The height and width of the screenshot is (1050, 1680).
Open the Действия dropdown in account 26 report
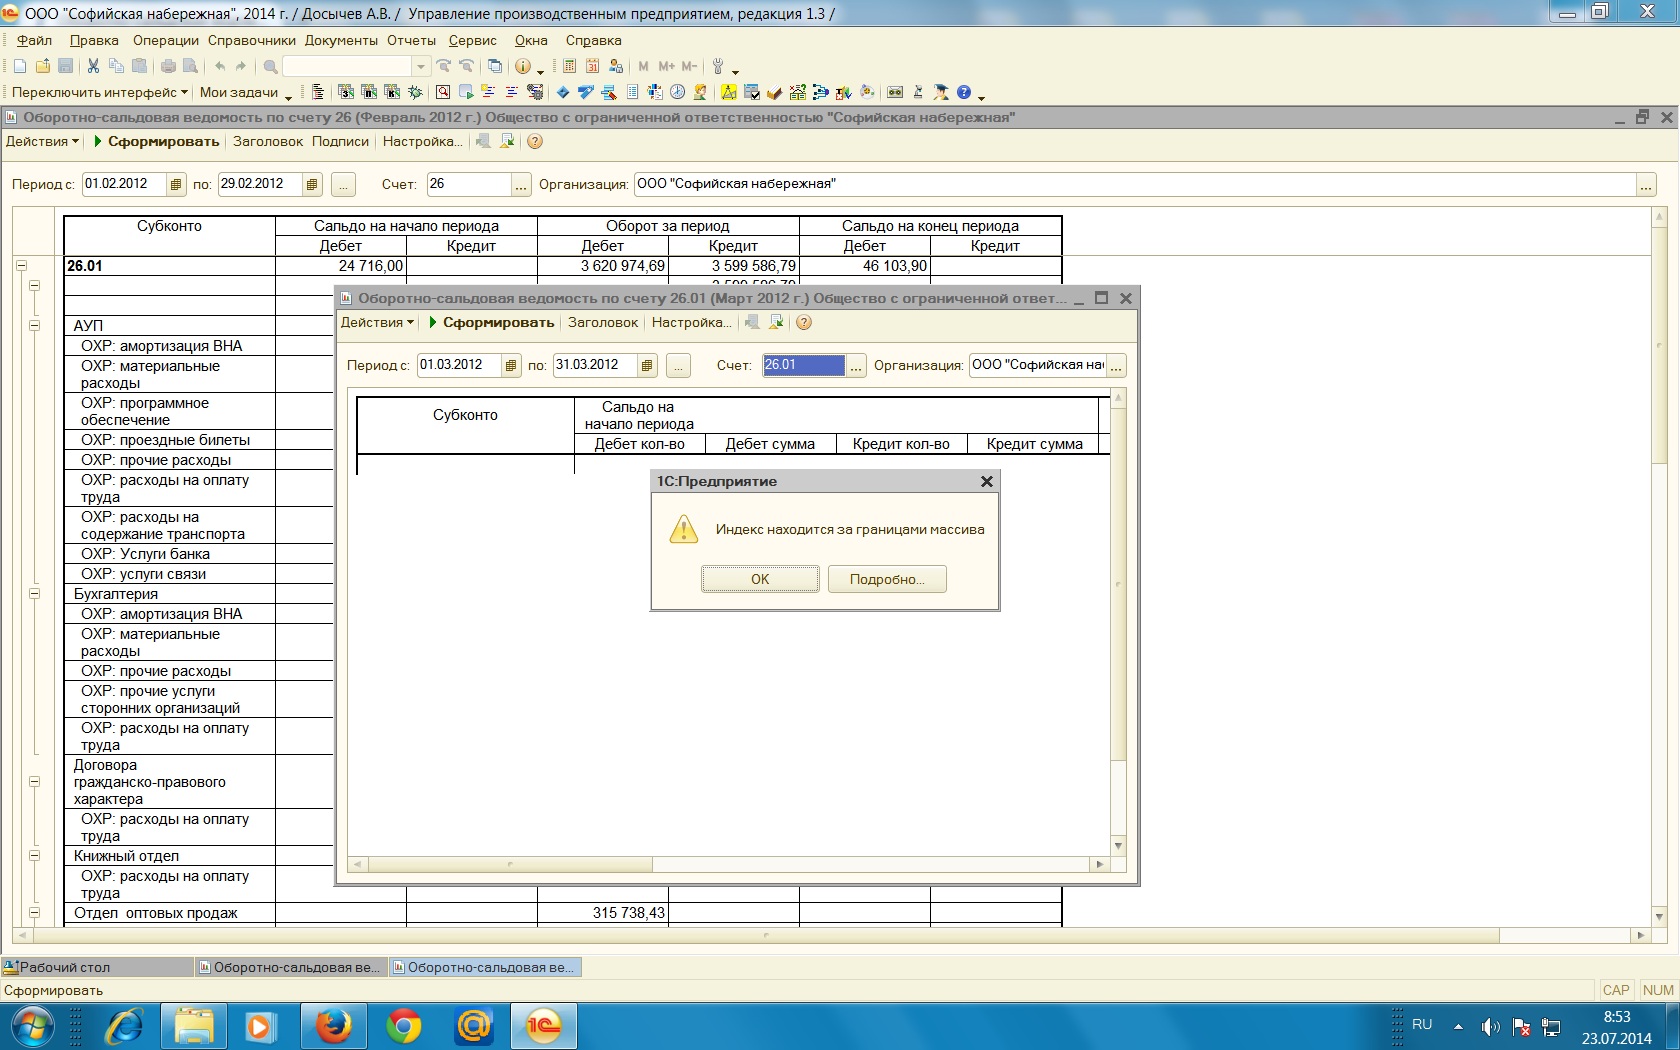click(42, 141)
